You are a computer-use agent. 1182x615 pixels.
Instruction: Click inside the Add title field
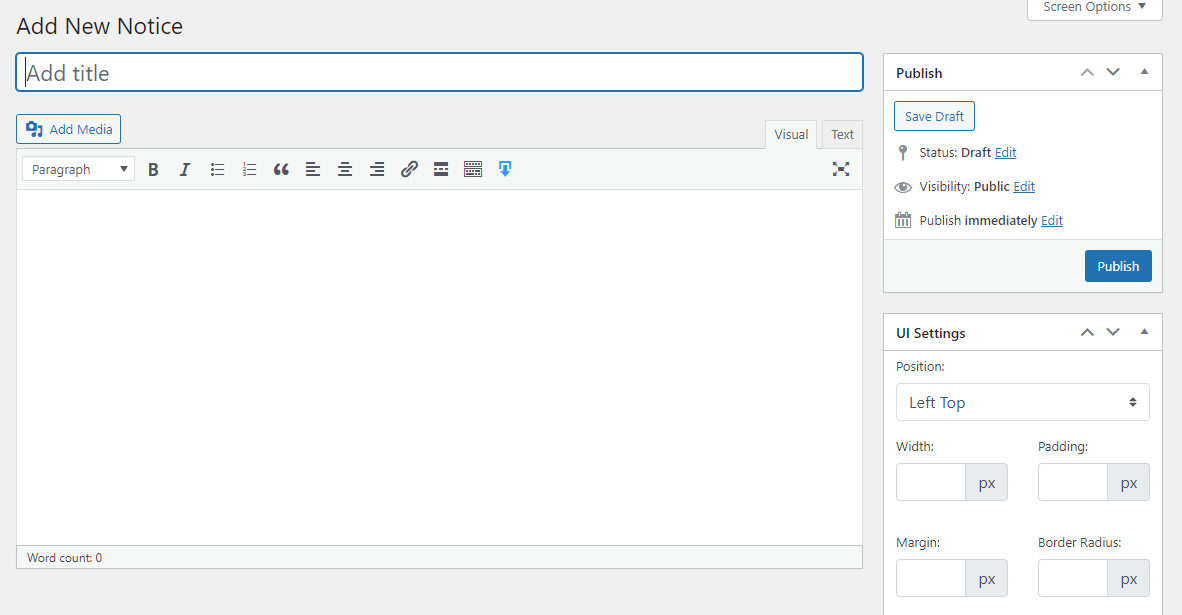[440, 72]
